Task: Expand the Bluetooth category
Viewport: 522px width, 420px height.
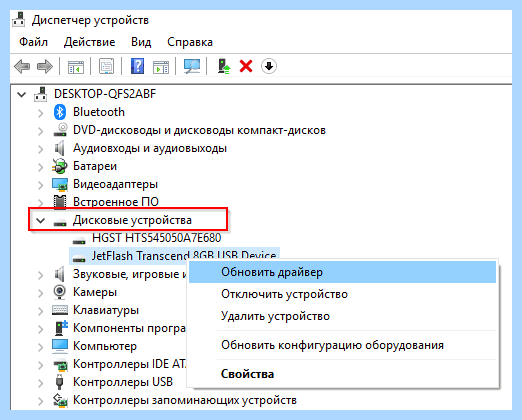Action: pyautogui.click(x=40, y=113)
